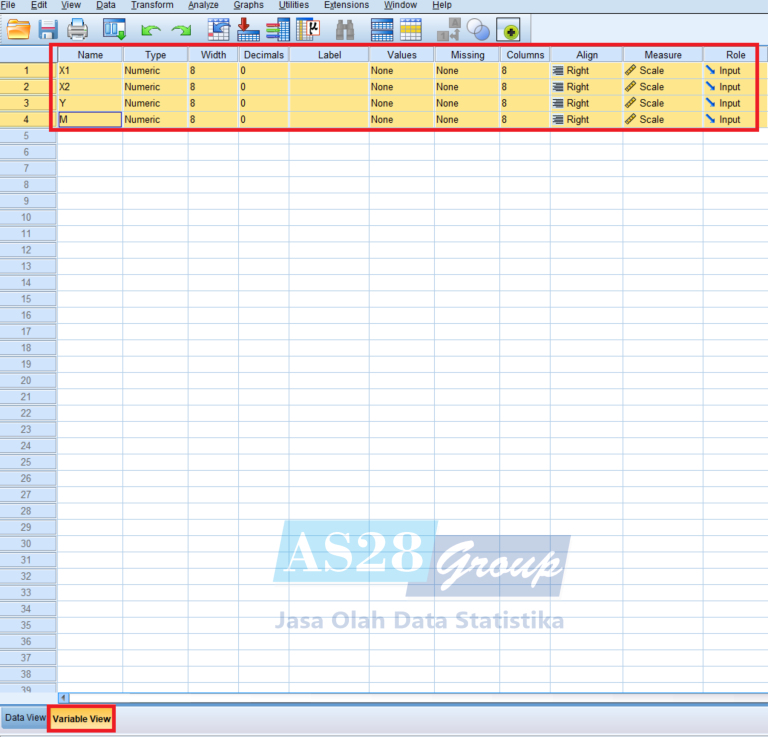Click the Recall recent dialogs icon
Image resolution: width=768 pixels, height=737 pixels.
pos(114,29)
